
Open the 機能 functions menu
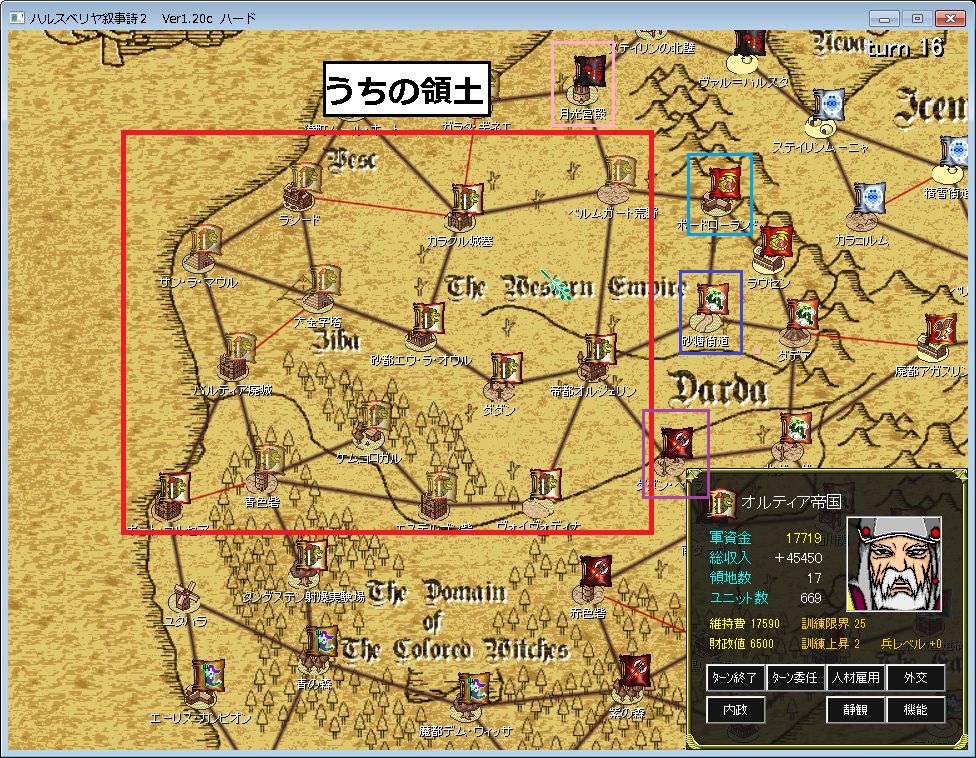pos(915,709)
